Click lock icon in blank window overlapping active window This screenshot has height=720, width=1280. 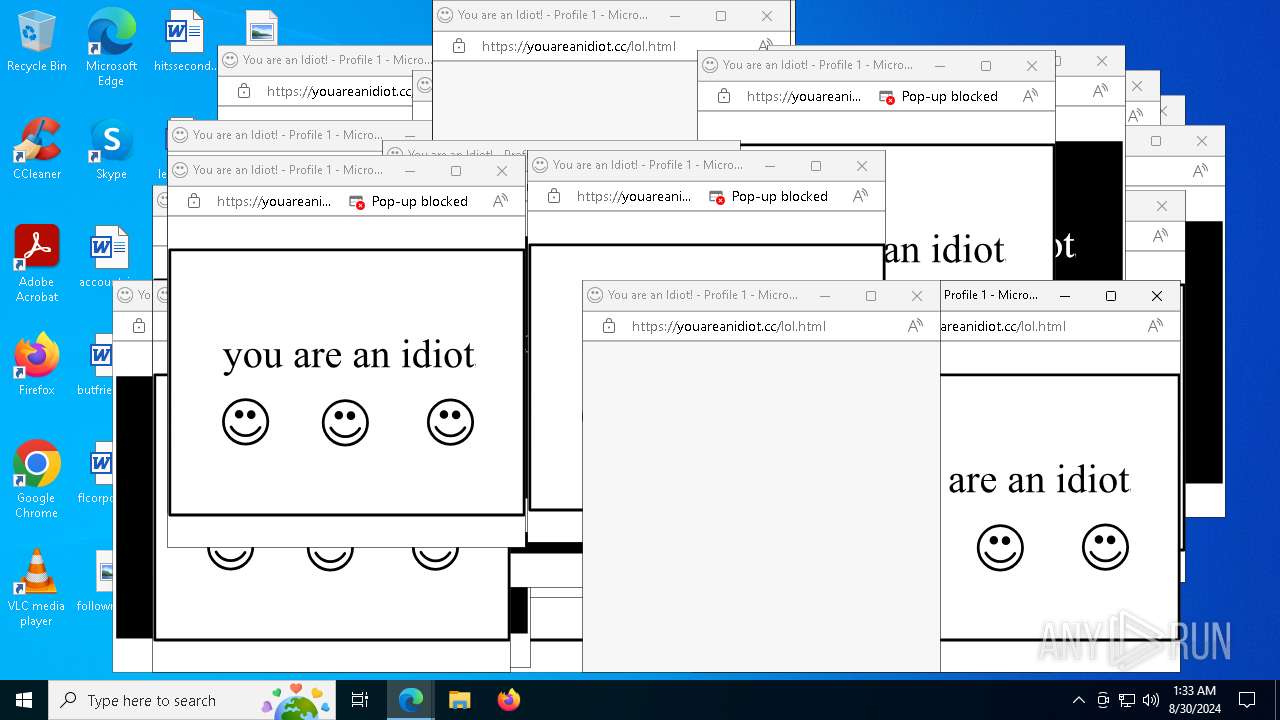click(609, 326)
